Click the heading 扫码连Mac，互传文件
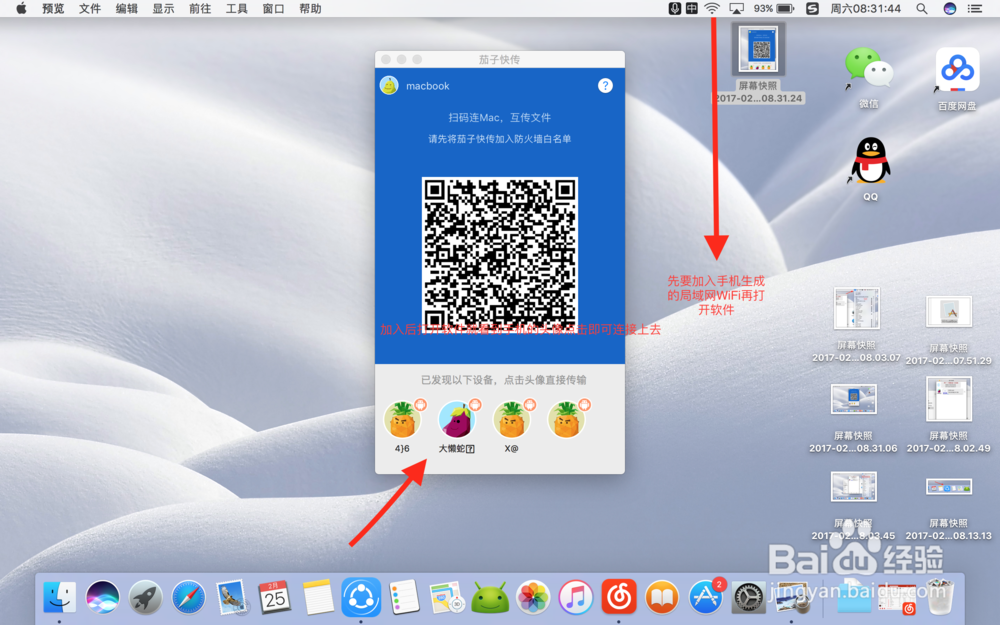The image size is (1000, 625). (499, 117)
